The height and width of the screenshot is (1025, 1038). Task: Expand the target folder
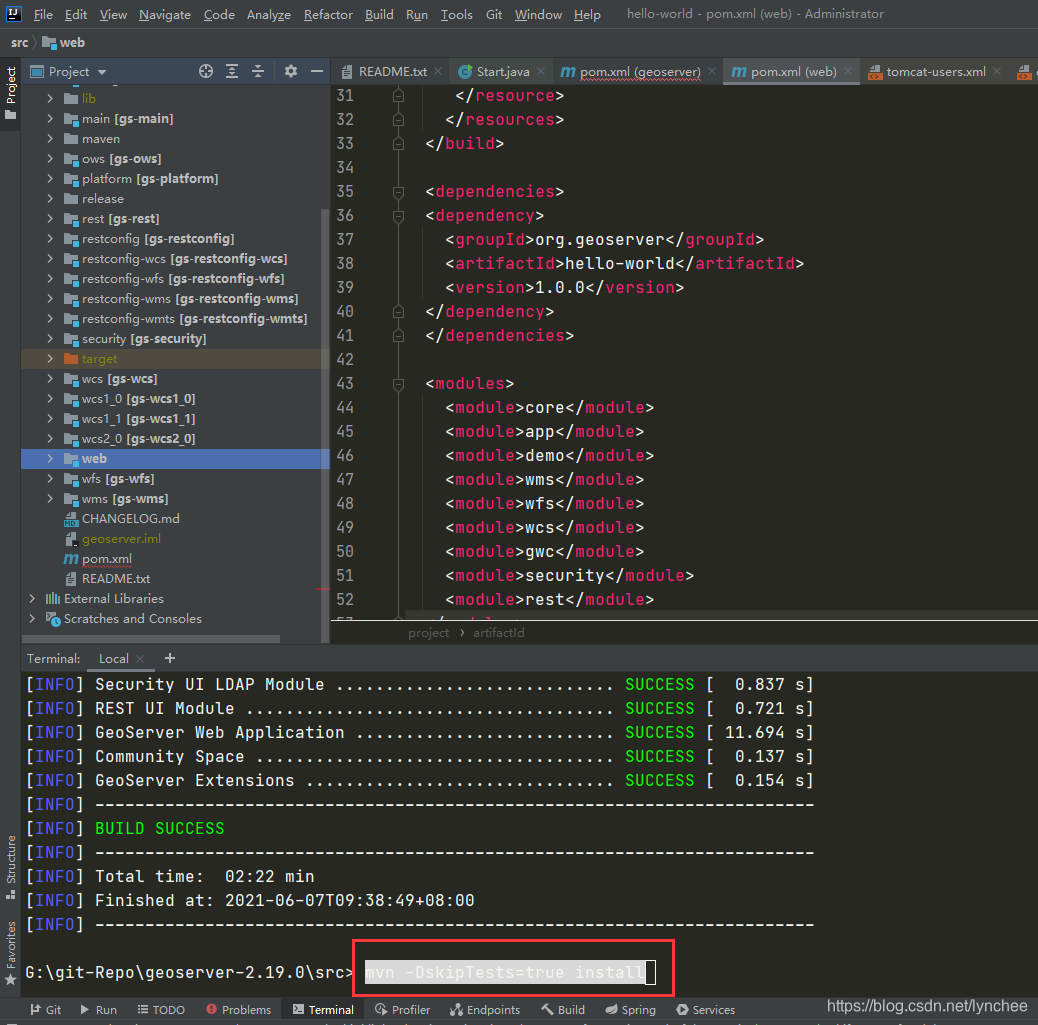tap(50, 358)
